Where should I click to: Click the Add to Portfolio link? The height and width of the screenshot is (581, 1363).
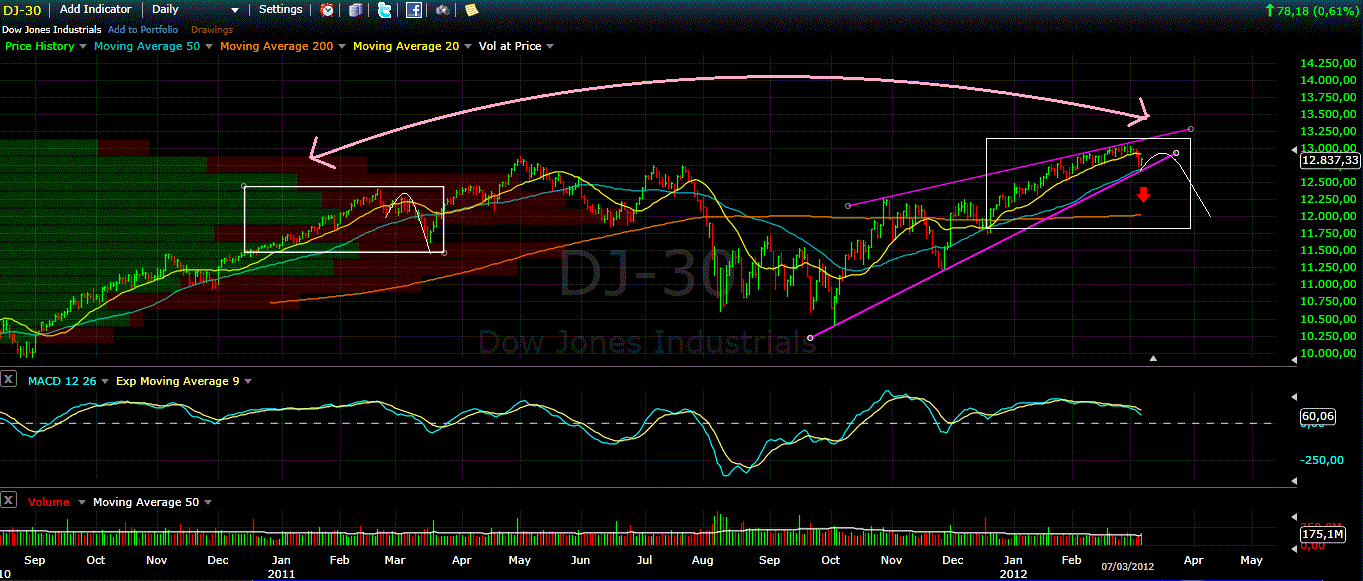pyautogui.click(x=143, y=30)
